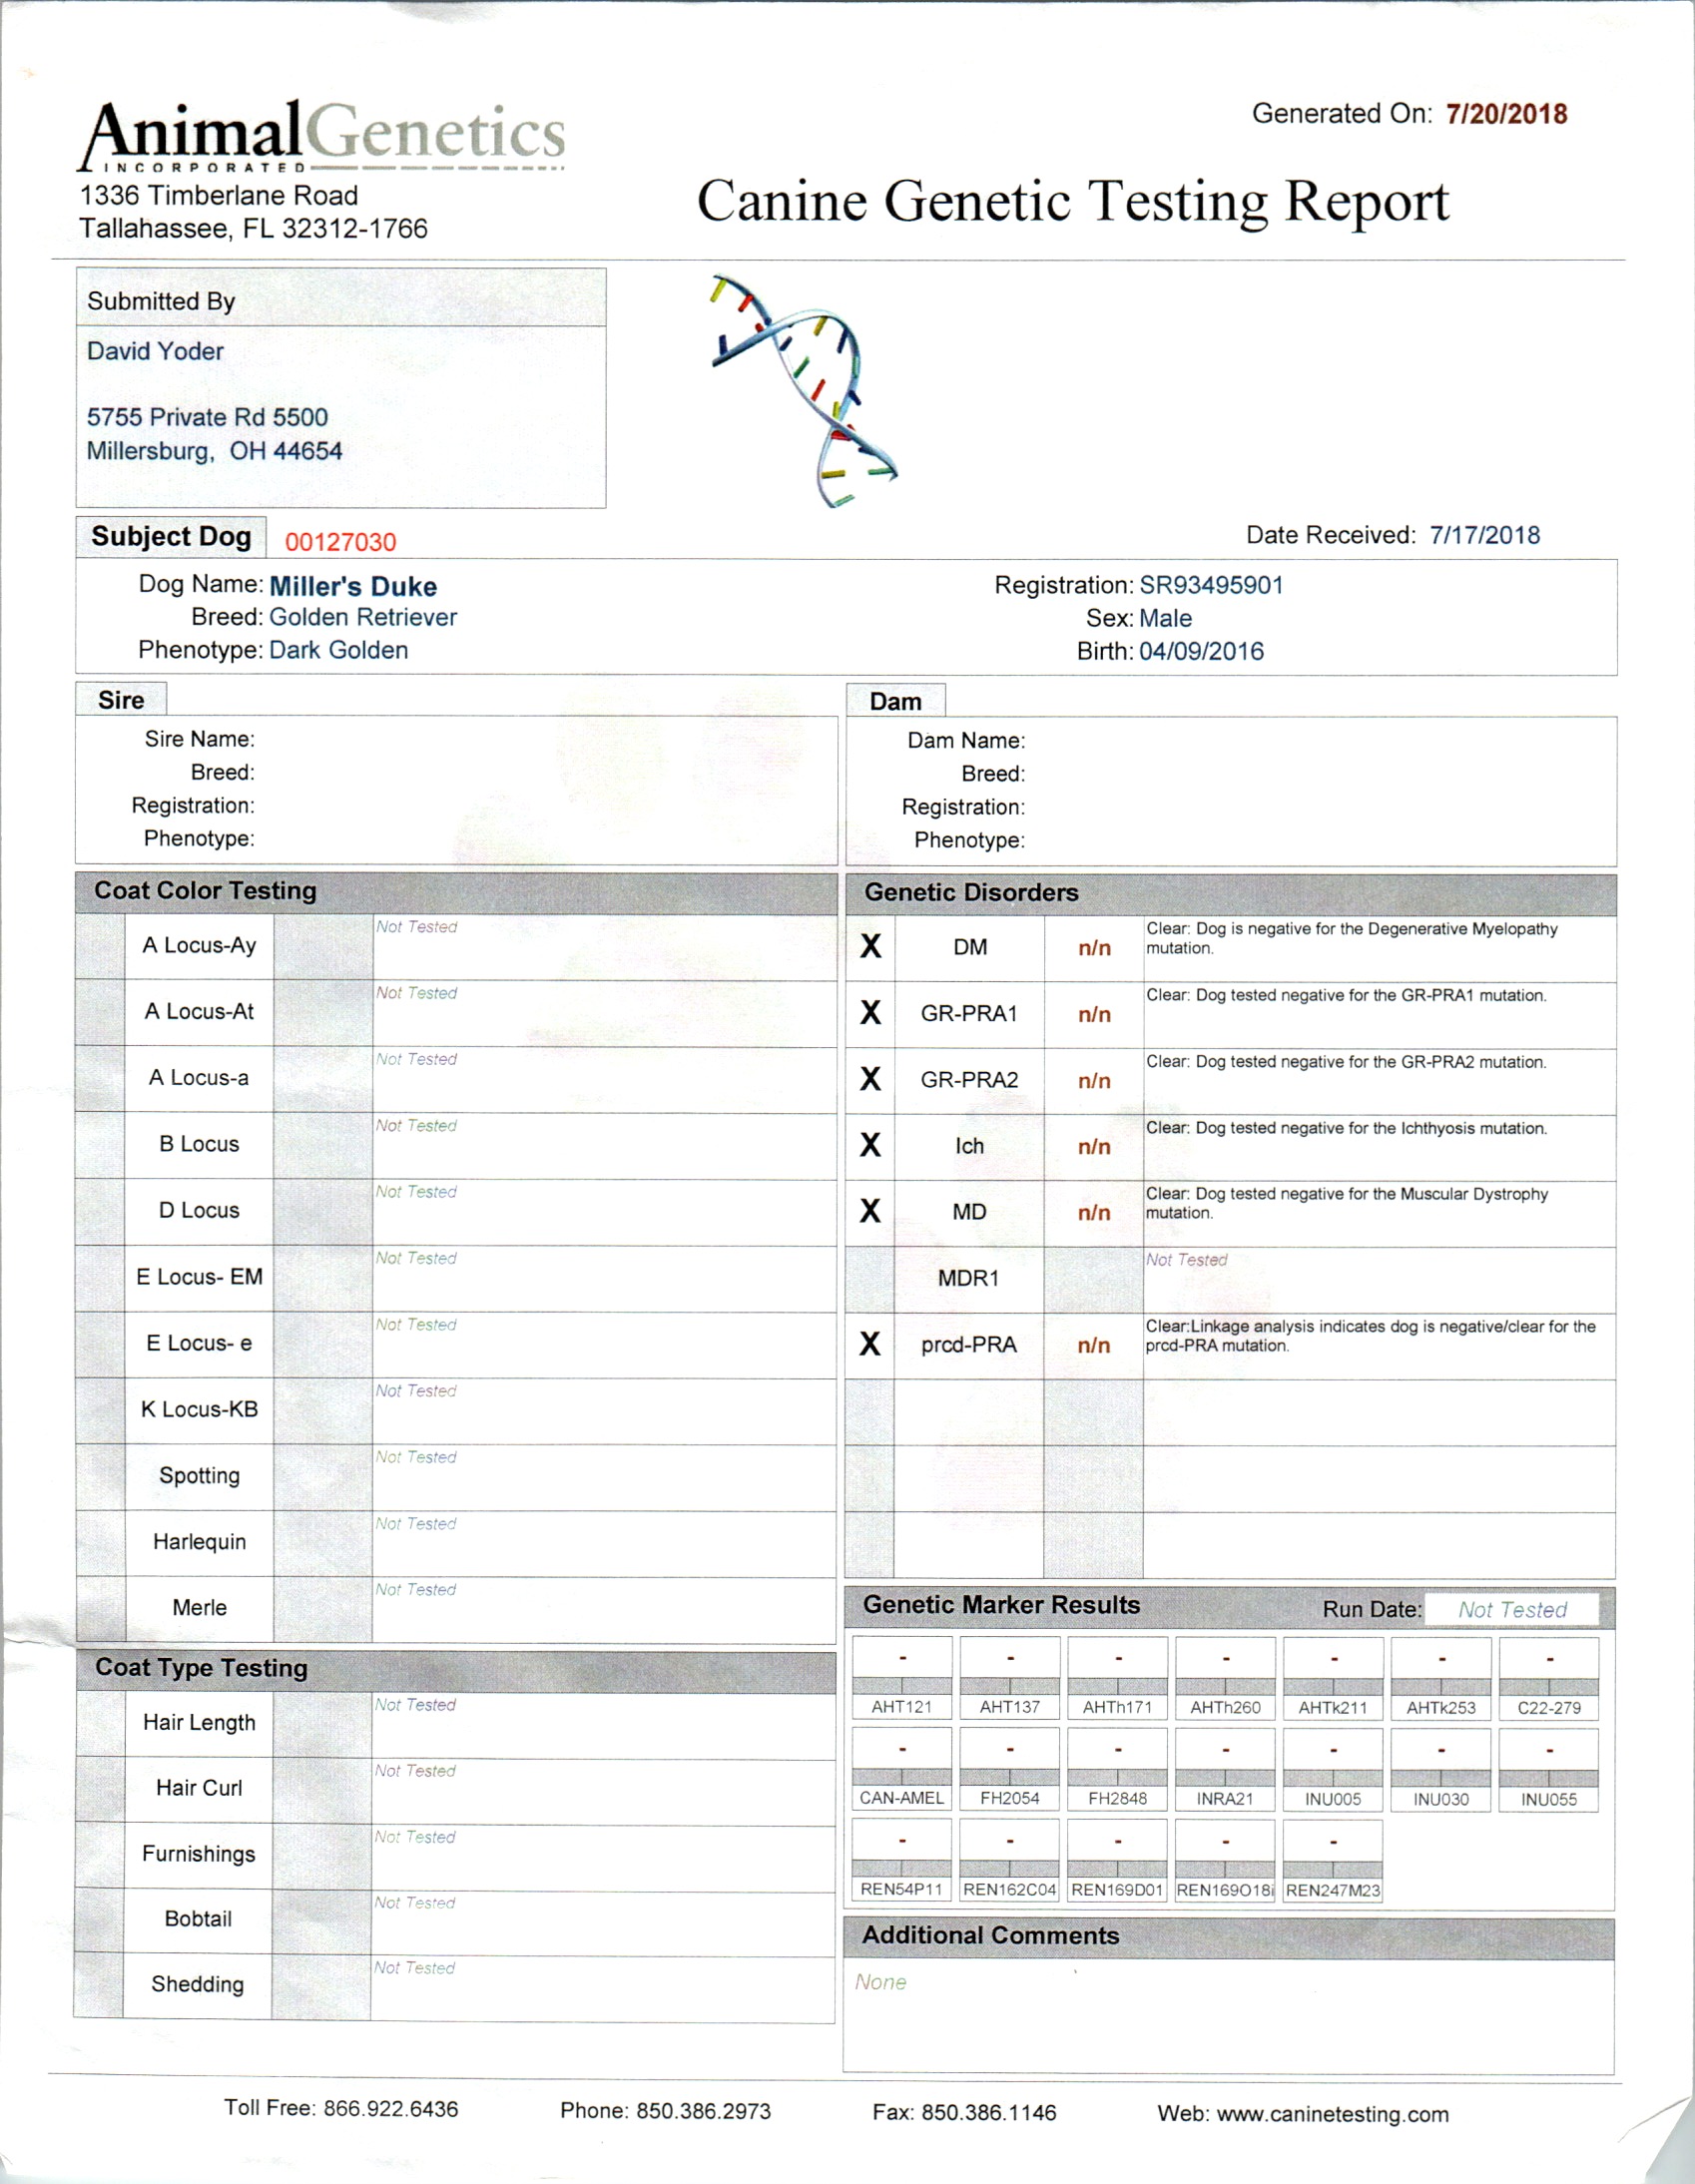Viewport: 1695px width, 2184px height.
Task: Click the 'Merle' row label
Action: [199, 1608]
